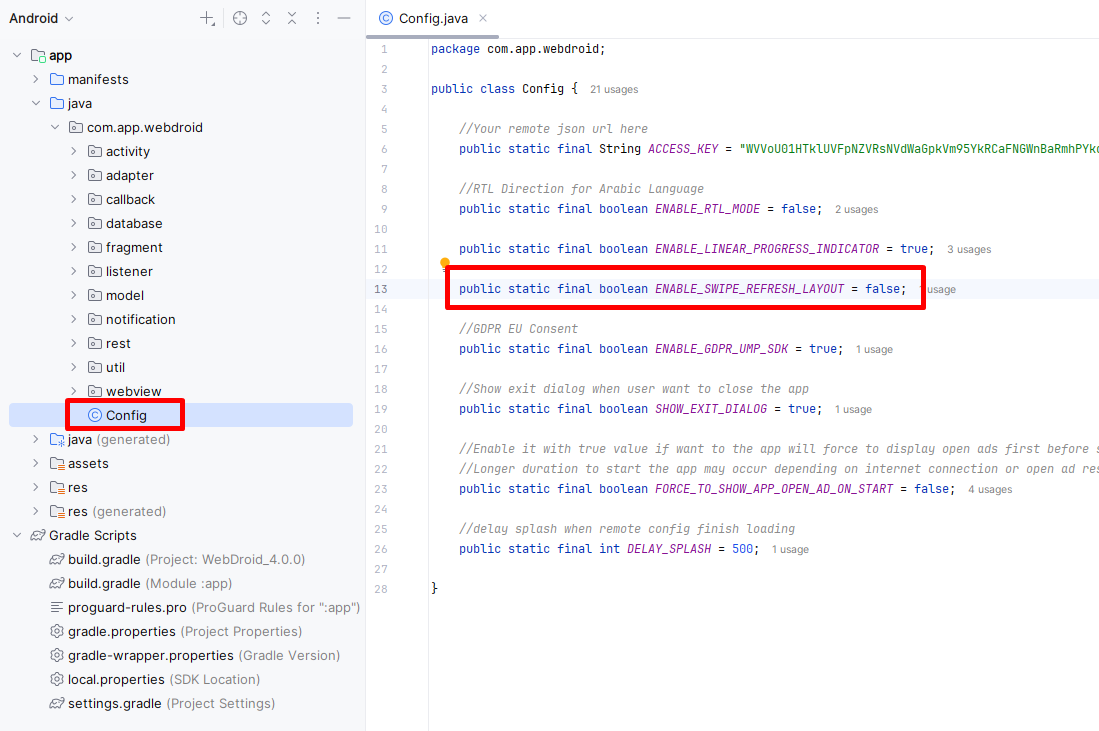Click the Config class C icon in tree
The width and height of the screenshot is (1099, 731).
tap(95, 415)
